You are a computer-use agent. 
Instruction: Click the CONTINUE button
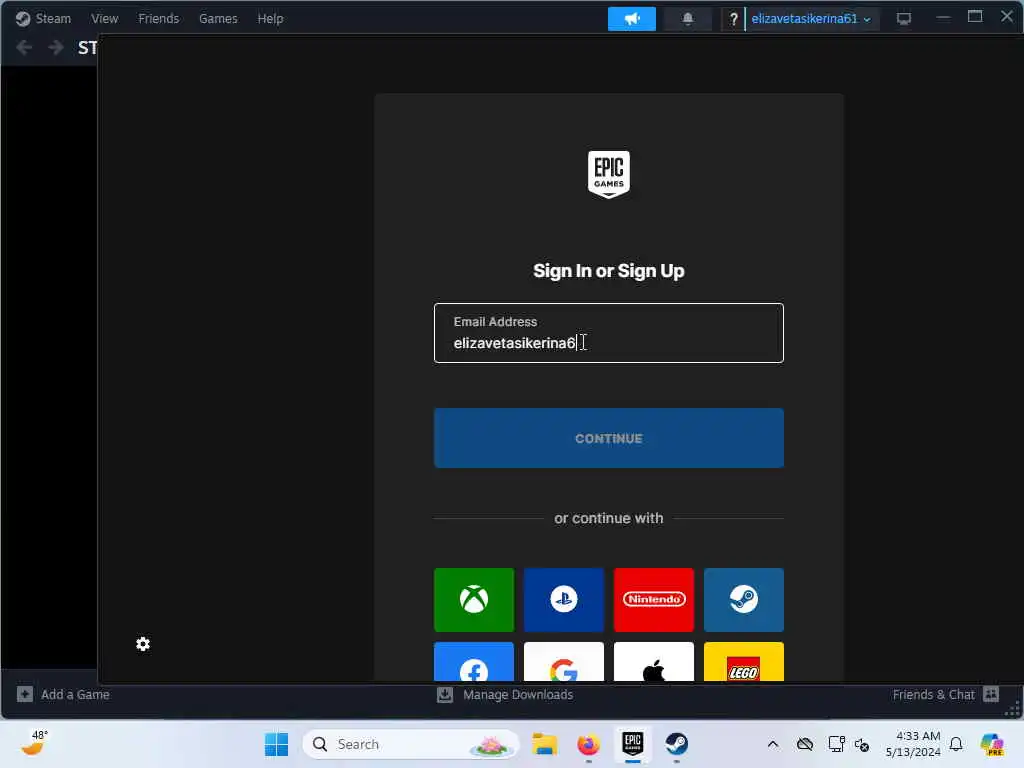click(609, 438)
